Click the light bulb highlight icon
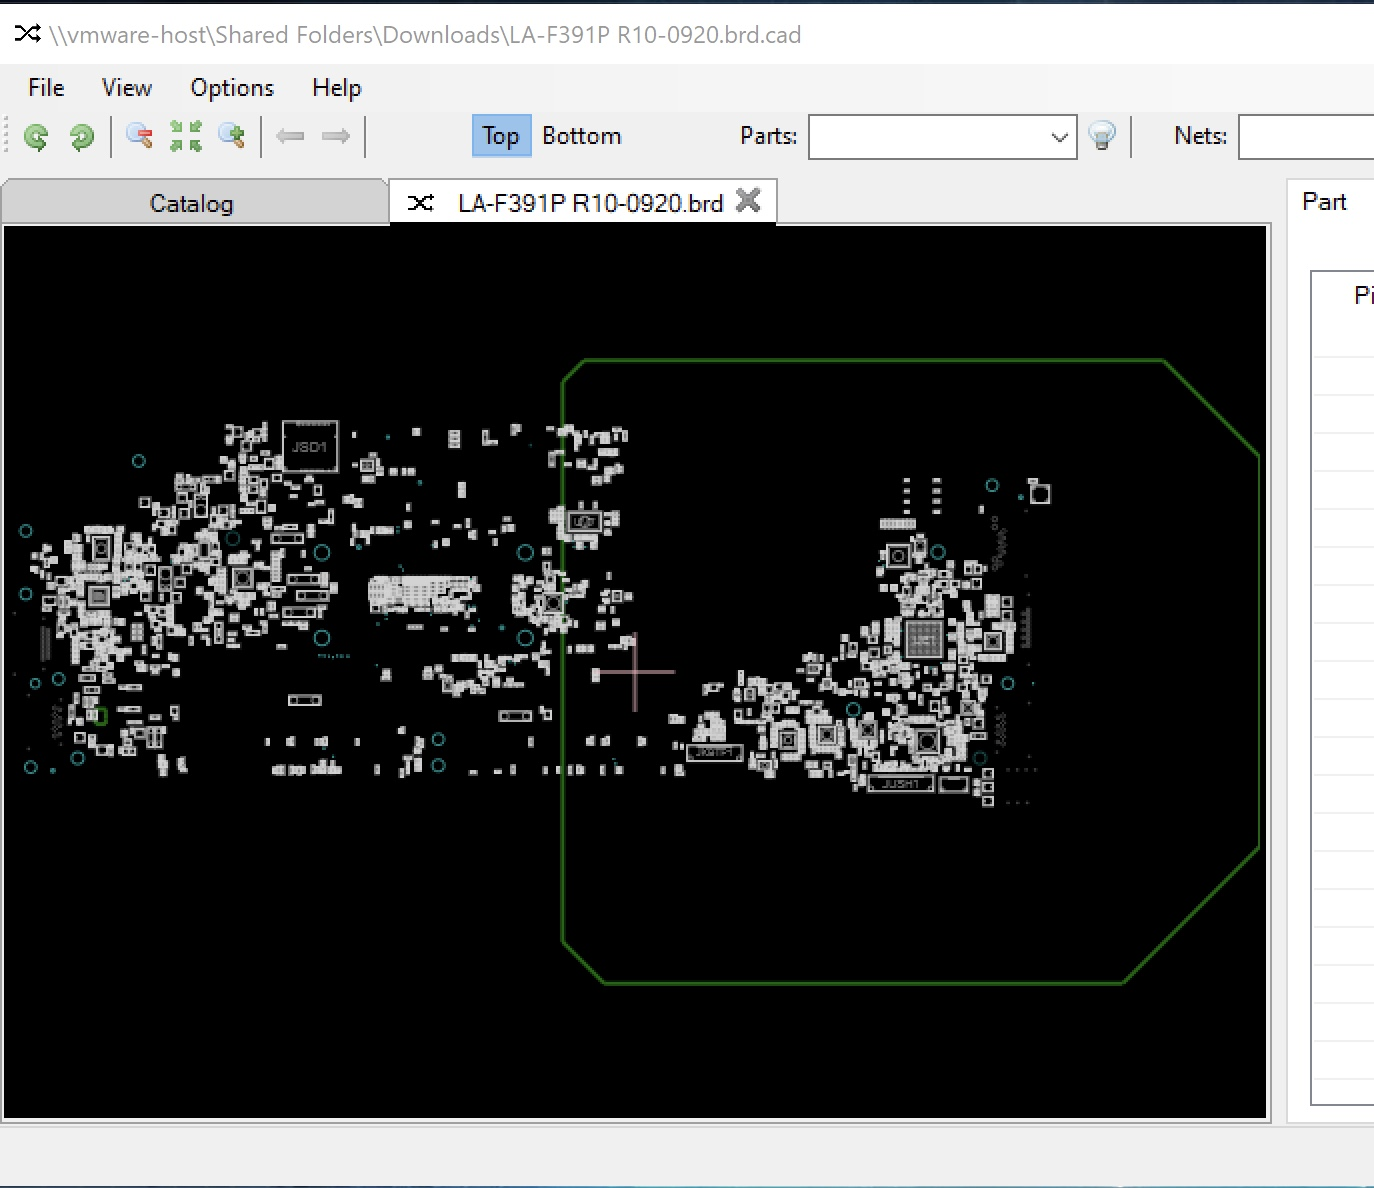The height and width of the screenshot is (1188, 1374). tap(1102, 136)
